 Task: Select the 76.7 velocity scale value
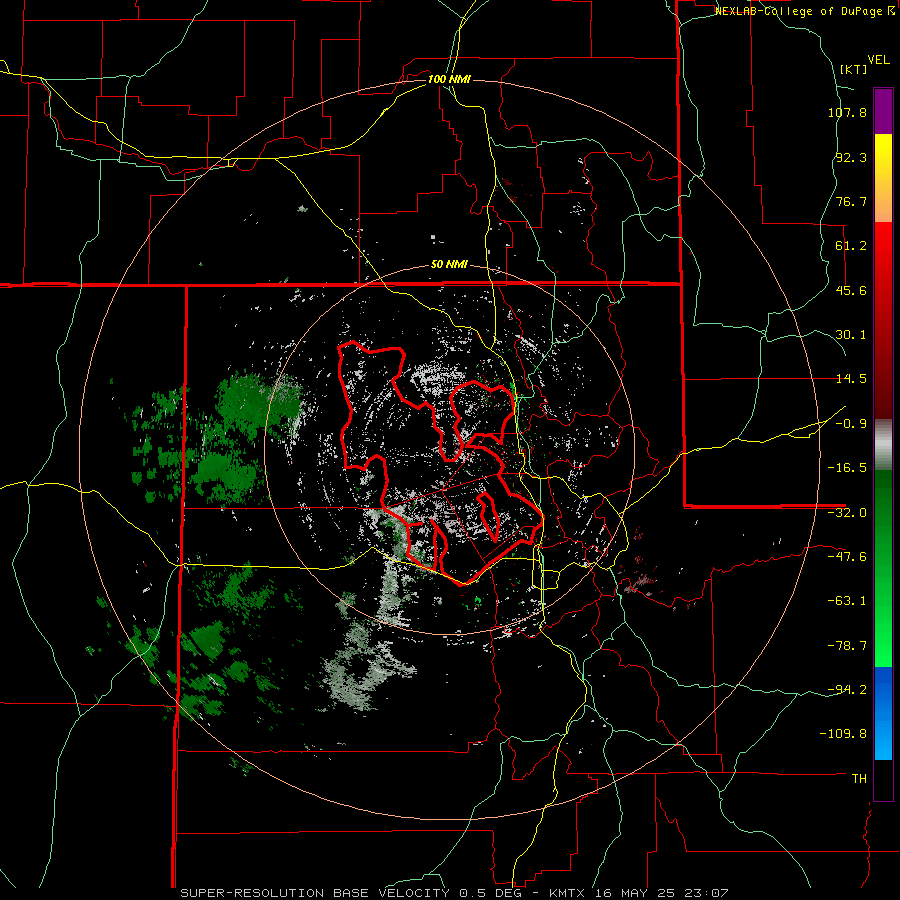(x=851, y=201)
